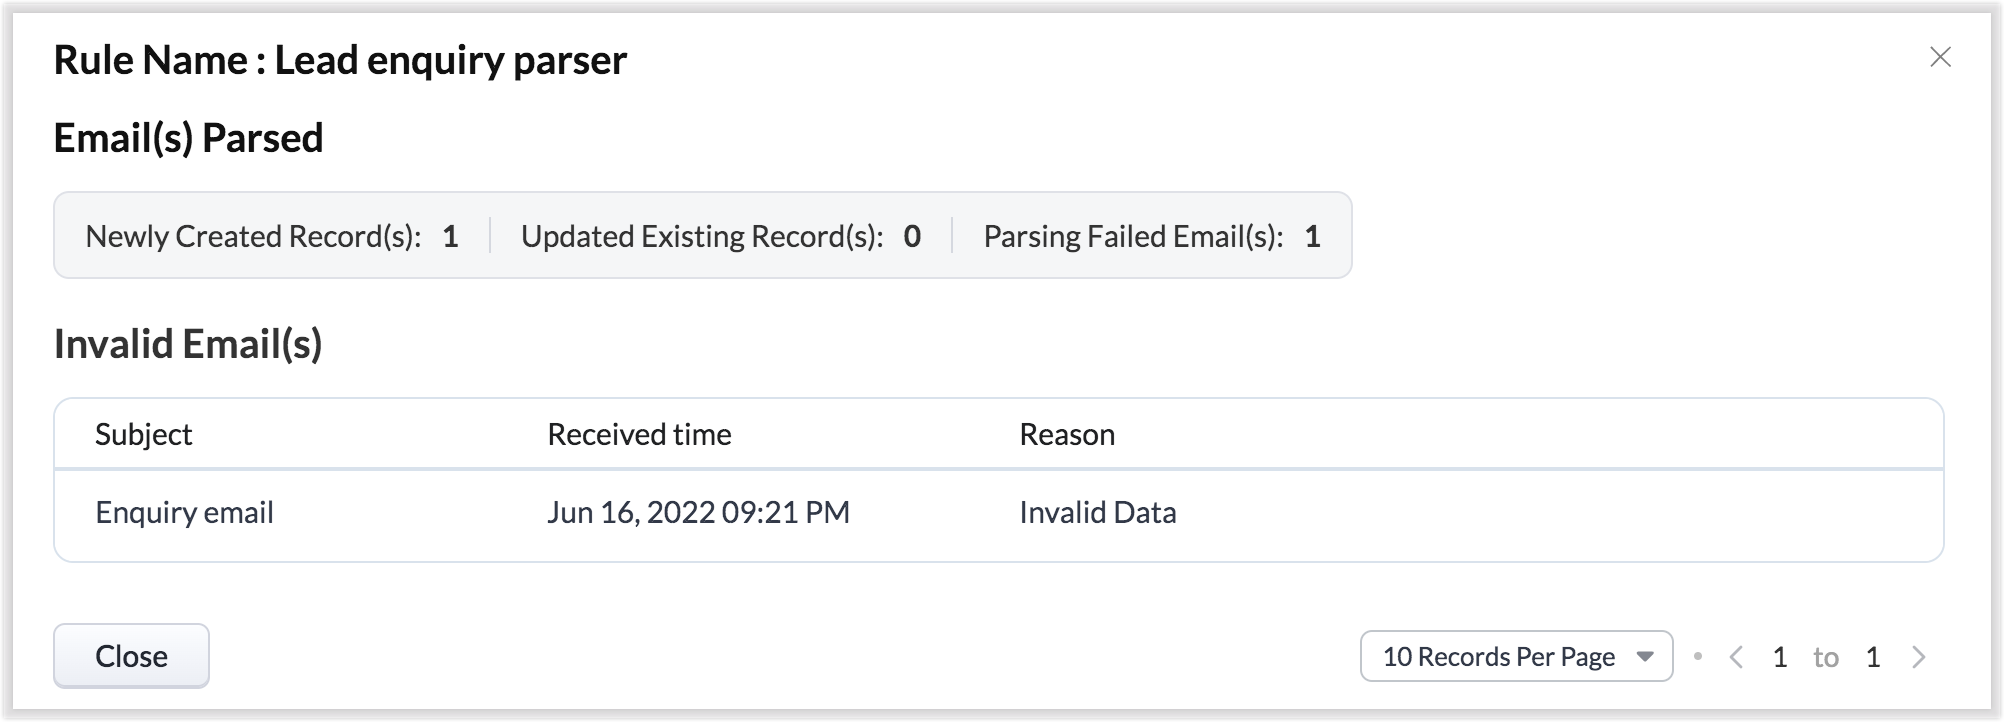Click the Received time column header
The height and width of the screenshot is (722, 2004).
tap(639, 434)
